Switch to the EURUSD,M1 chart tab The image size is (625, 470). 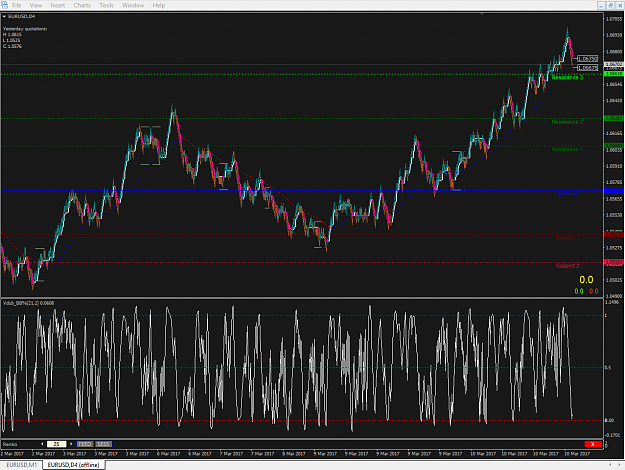click(x=22, y=465)
